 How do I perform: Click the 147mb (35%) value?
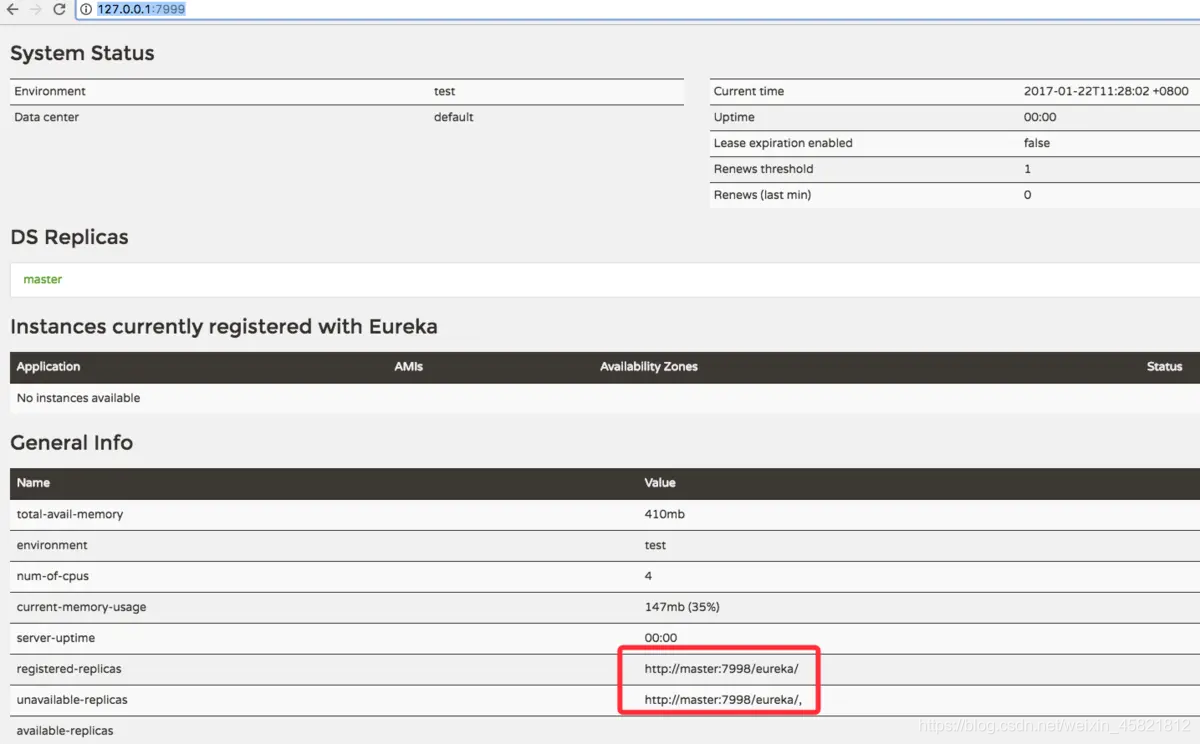pos(682,607)
